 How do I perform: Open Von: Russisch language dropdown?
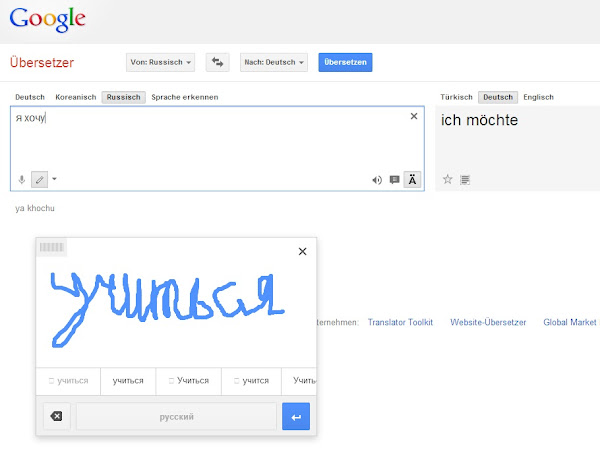(x=160, y=62)
